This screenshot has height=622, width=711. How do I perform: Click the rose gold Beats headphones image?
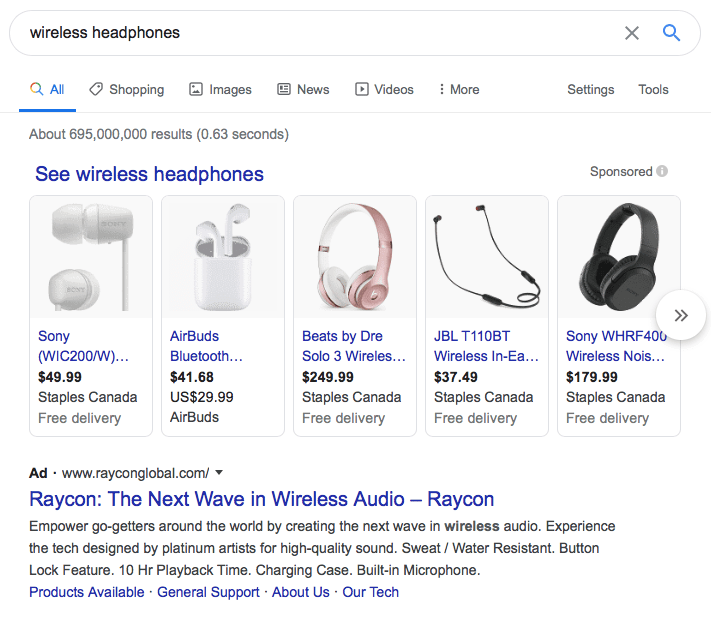[354, 258]
